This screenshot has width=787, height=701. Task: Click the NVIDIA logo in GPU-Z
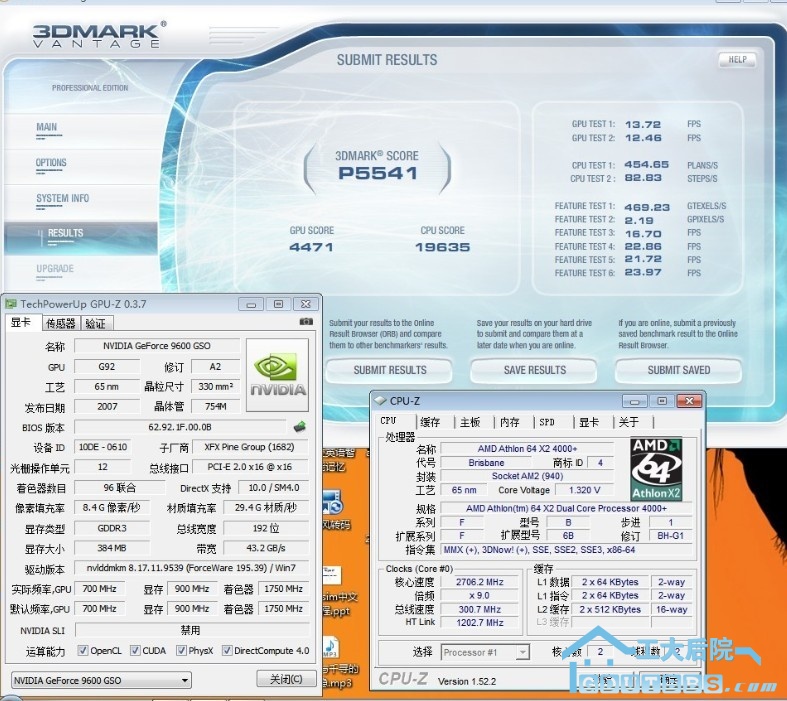point(277,373)
